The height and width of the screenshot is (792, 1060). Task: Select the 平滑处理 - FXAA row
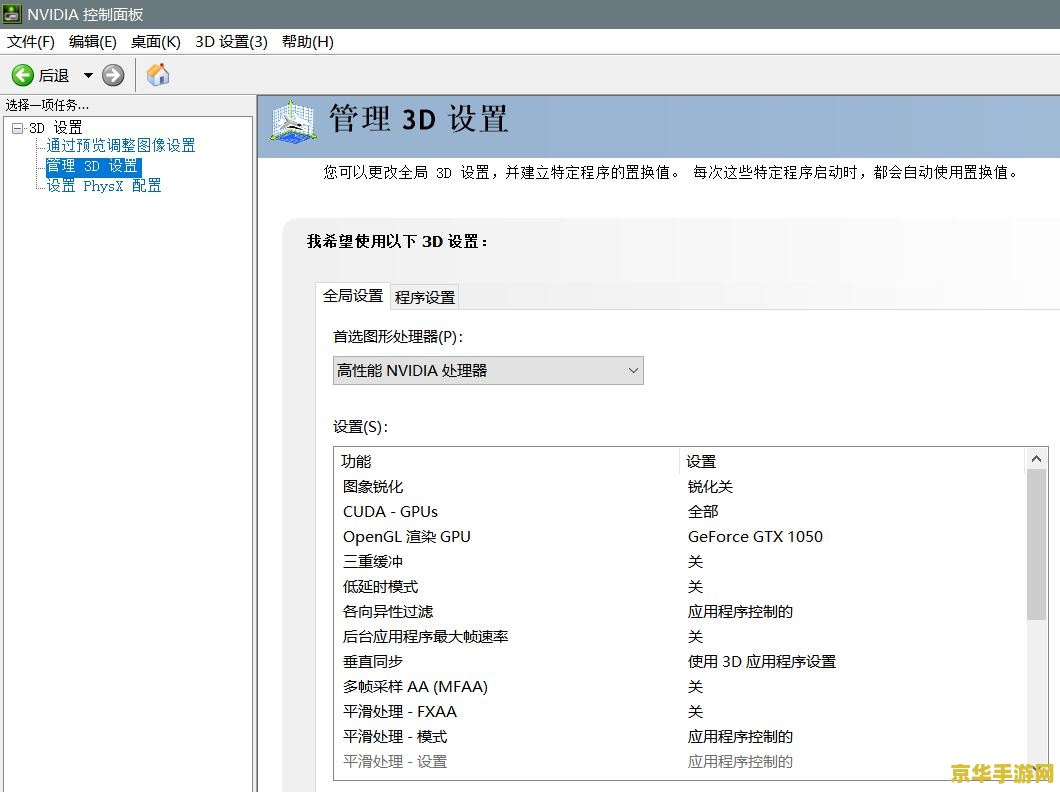tap(680, 712)
